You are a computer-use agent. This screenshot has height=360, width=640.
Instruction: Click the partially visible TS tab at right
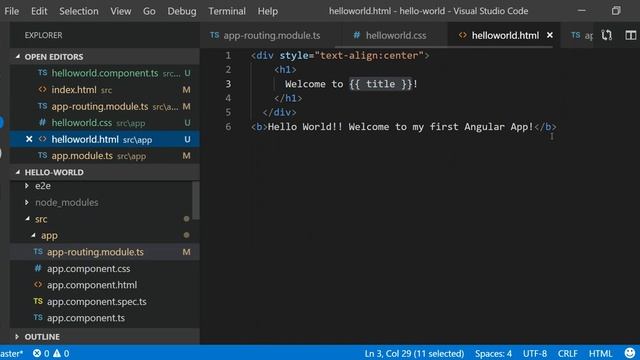coord(581,36)
